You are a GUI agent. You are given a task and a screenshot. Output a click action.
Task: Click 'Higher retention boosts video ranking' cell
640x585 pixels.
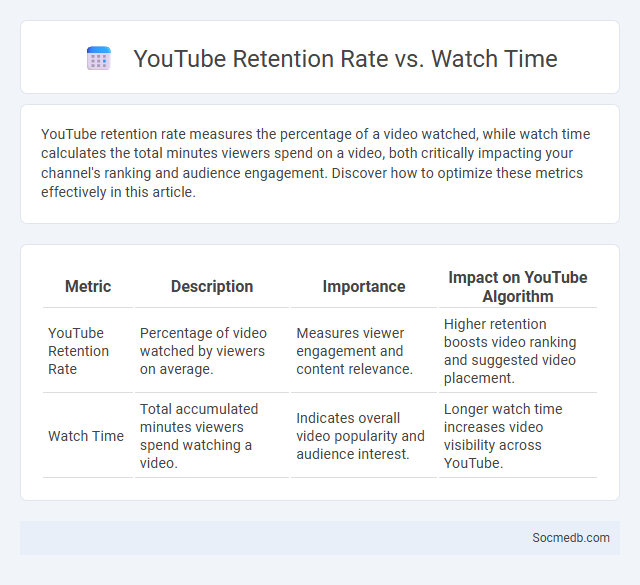tap(518, 351)
